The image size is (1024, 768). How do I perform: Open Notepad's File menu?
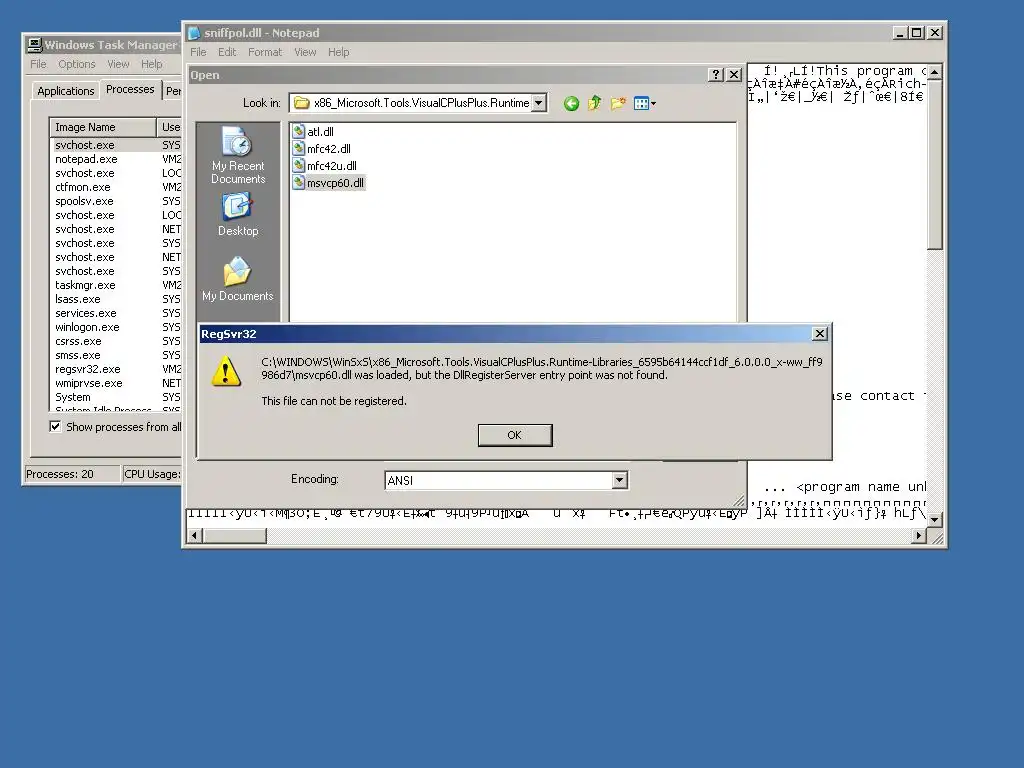coord(198,52)
